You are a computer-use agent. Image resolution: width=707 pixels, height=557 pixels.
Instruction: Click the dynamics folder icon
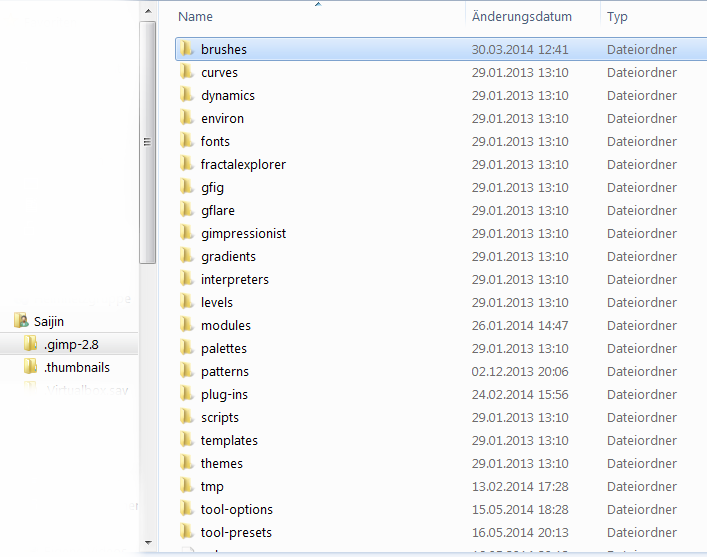coord(186,95)
